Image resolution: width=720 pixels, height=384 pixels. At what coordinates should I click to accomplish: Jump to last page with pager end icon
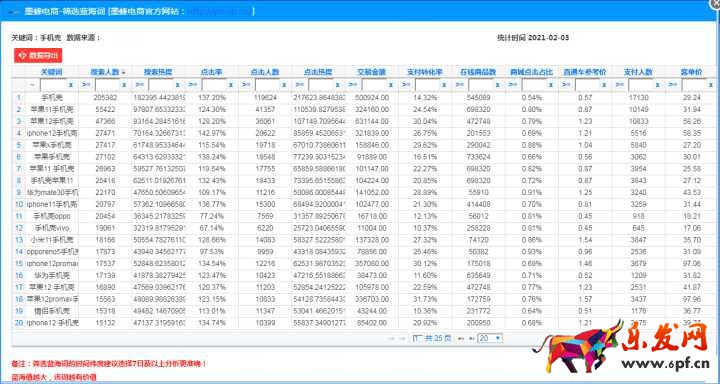(x=471, y=339)
